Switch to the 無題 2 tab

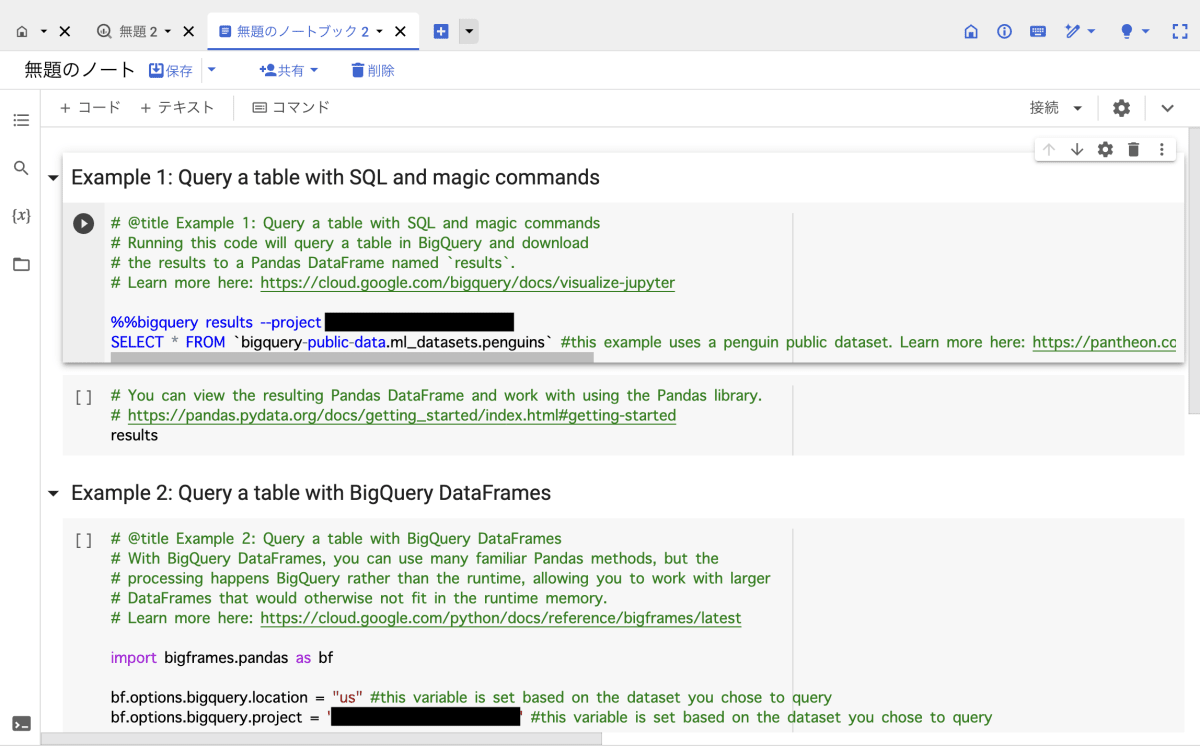click(x=137, y=32)
